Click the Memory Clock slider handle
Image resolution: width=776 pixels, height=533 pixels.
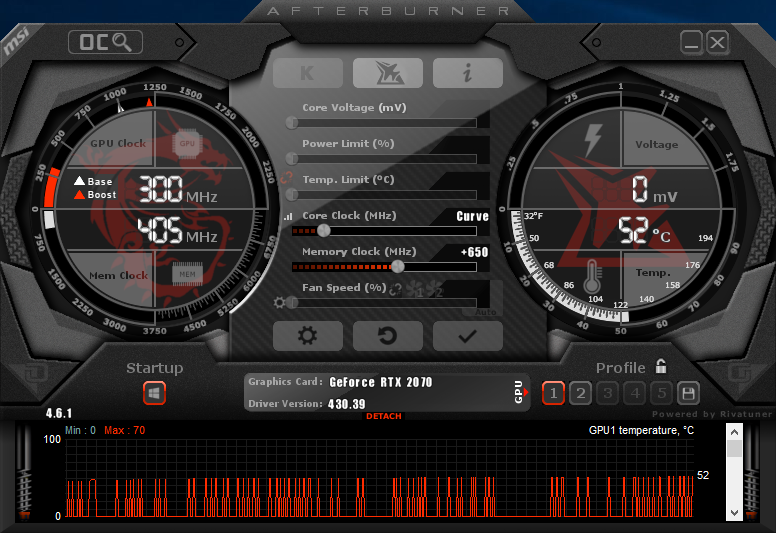tap(397, 267)
